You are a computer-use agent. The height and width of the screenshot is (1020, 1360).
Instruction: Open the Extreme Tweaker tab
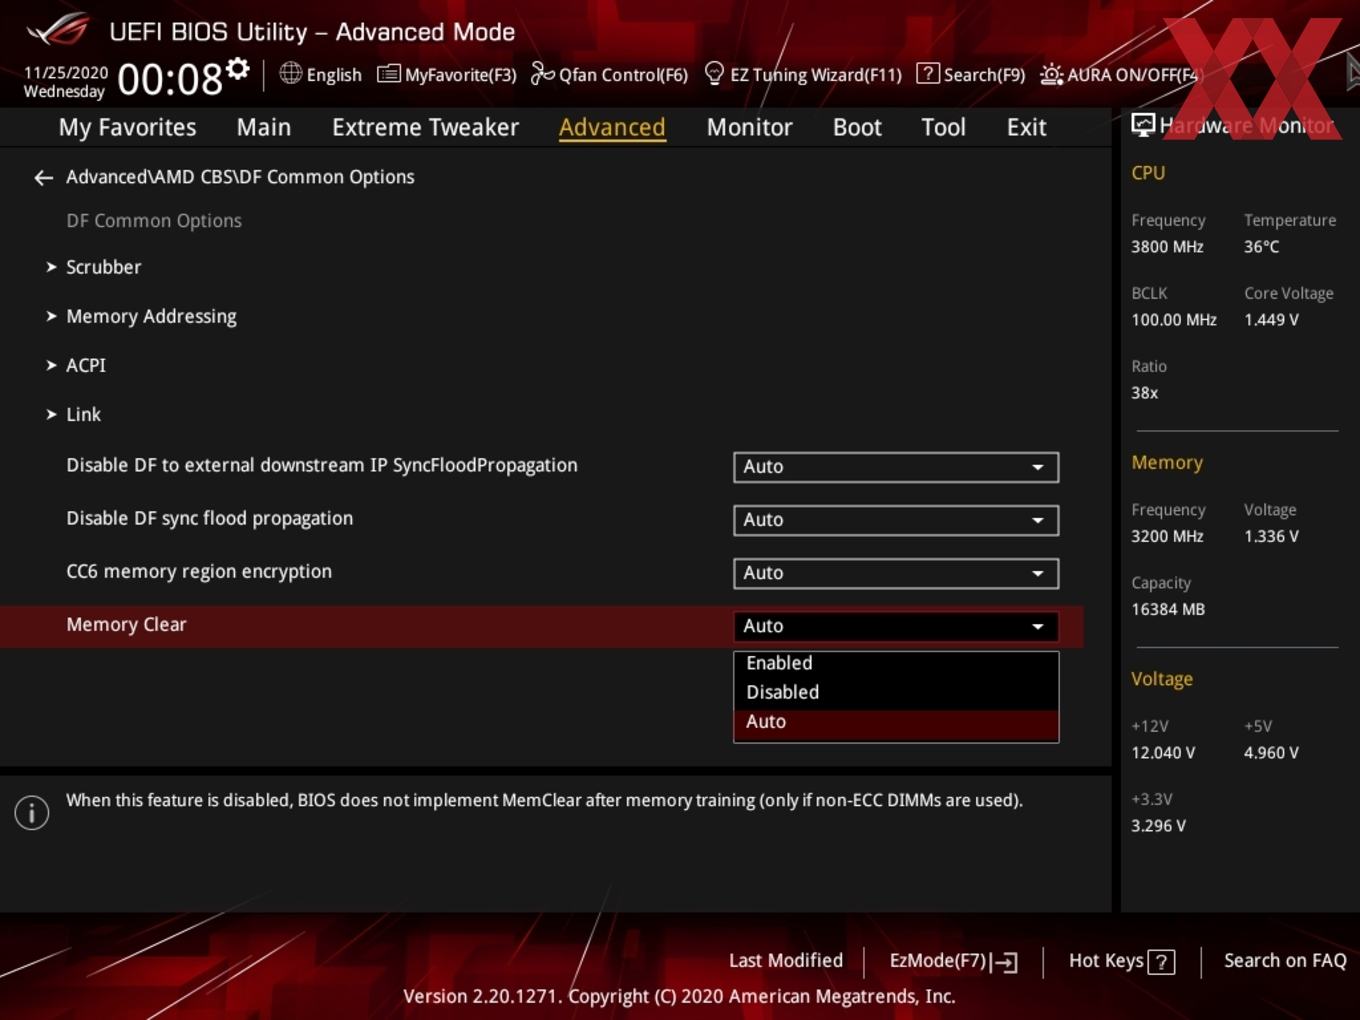[425, 127]
